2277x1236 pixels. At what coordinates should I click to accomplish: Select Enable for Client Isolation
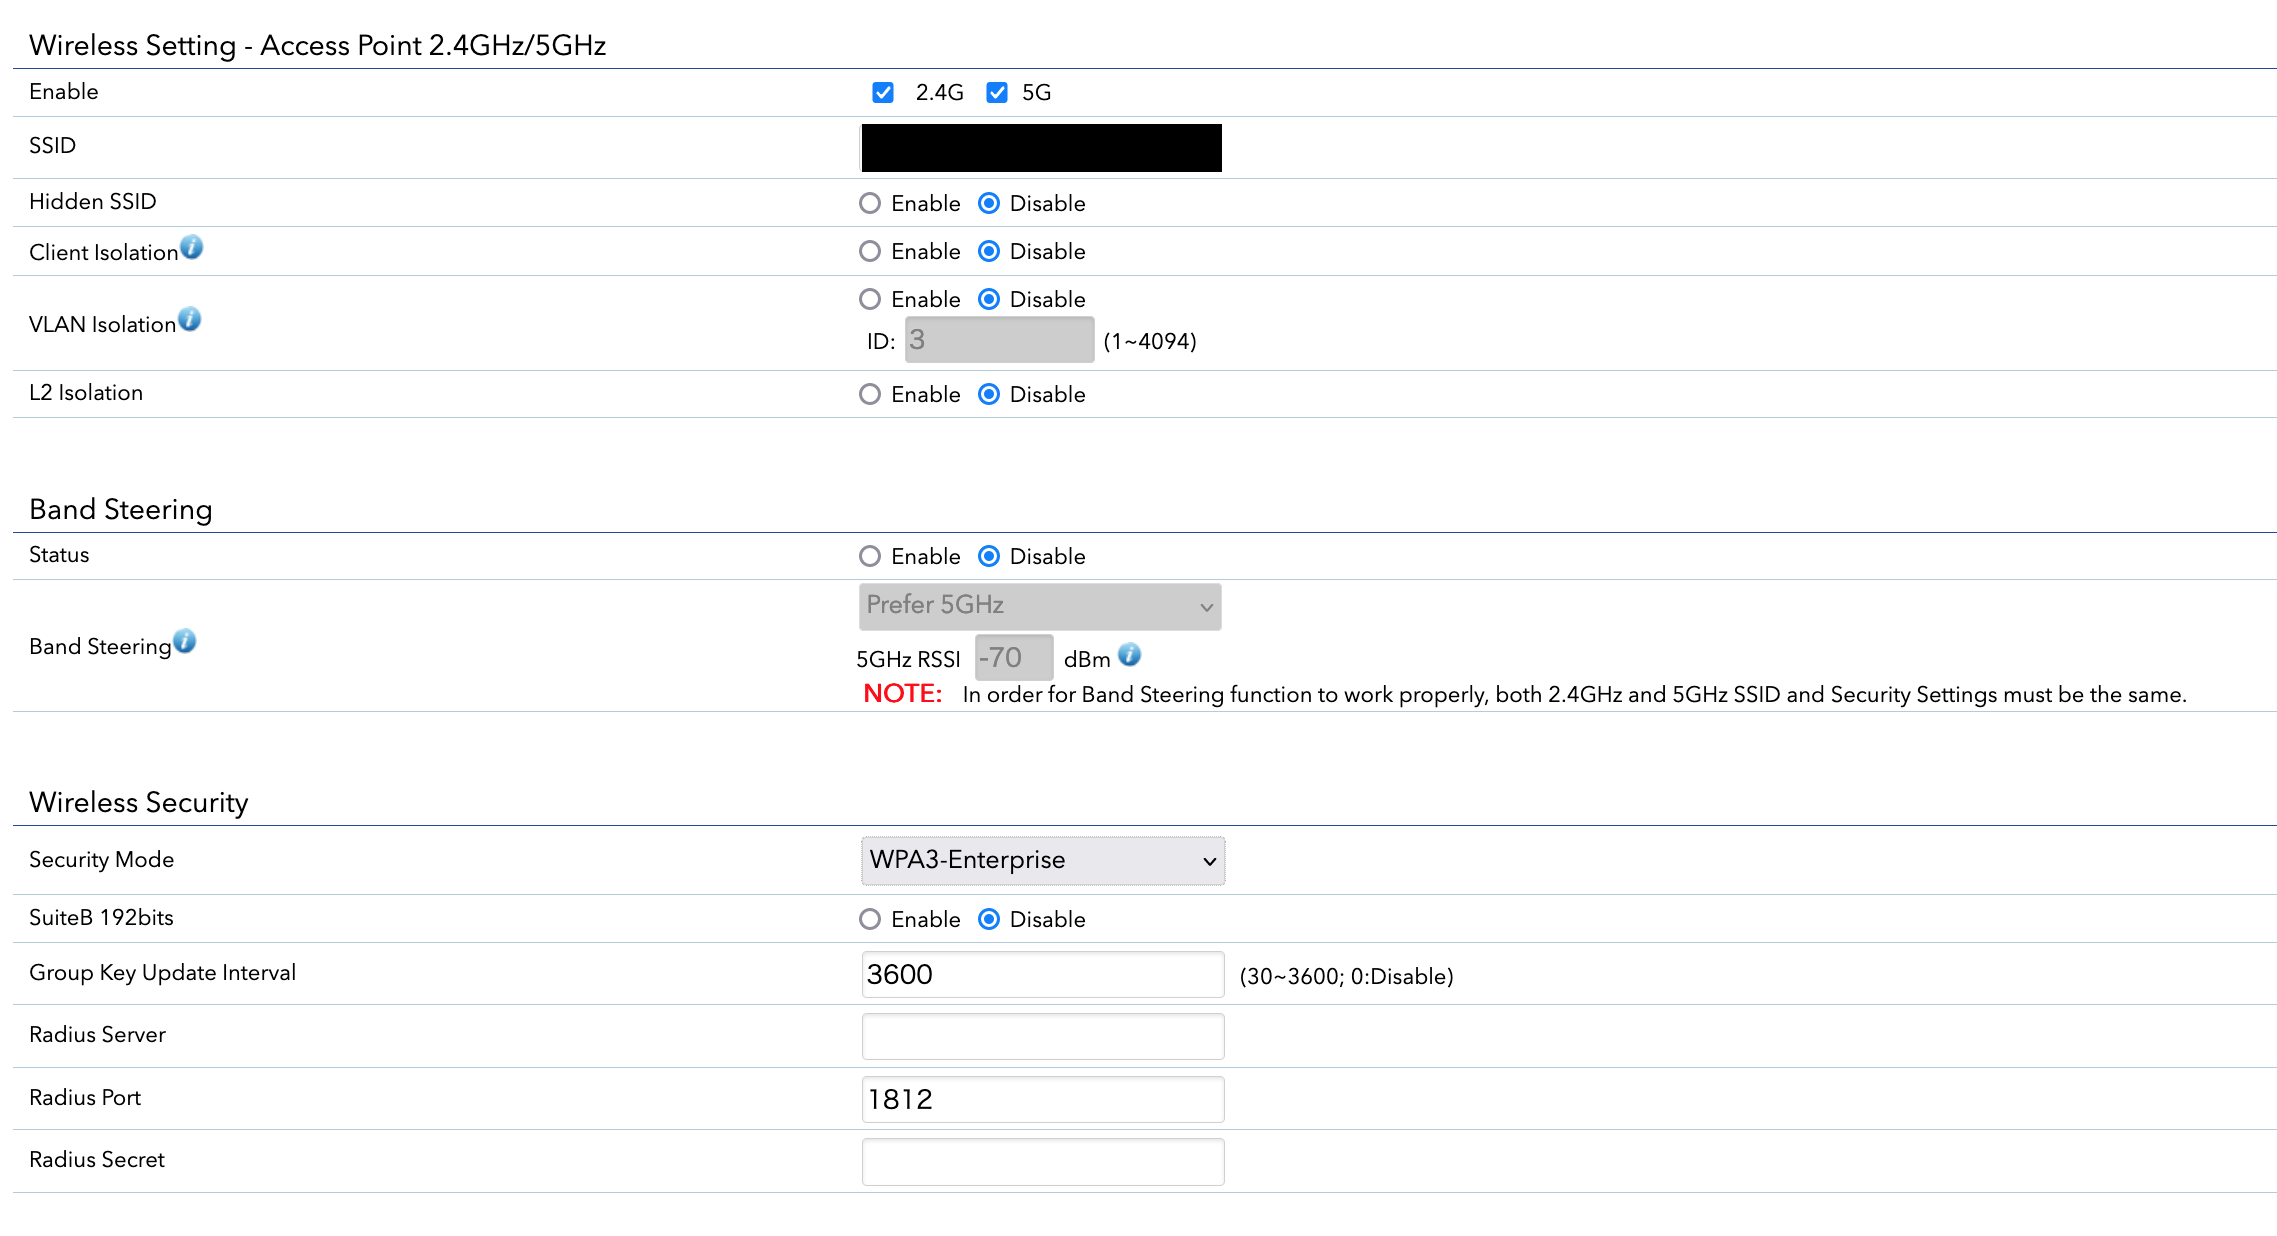(x=870, y=252)
